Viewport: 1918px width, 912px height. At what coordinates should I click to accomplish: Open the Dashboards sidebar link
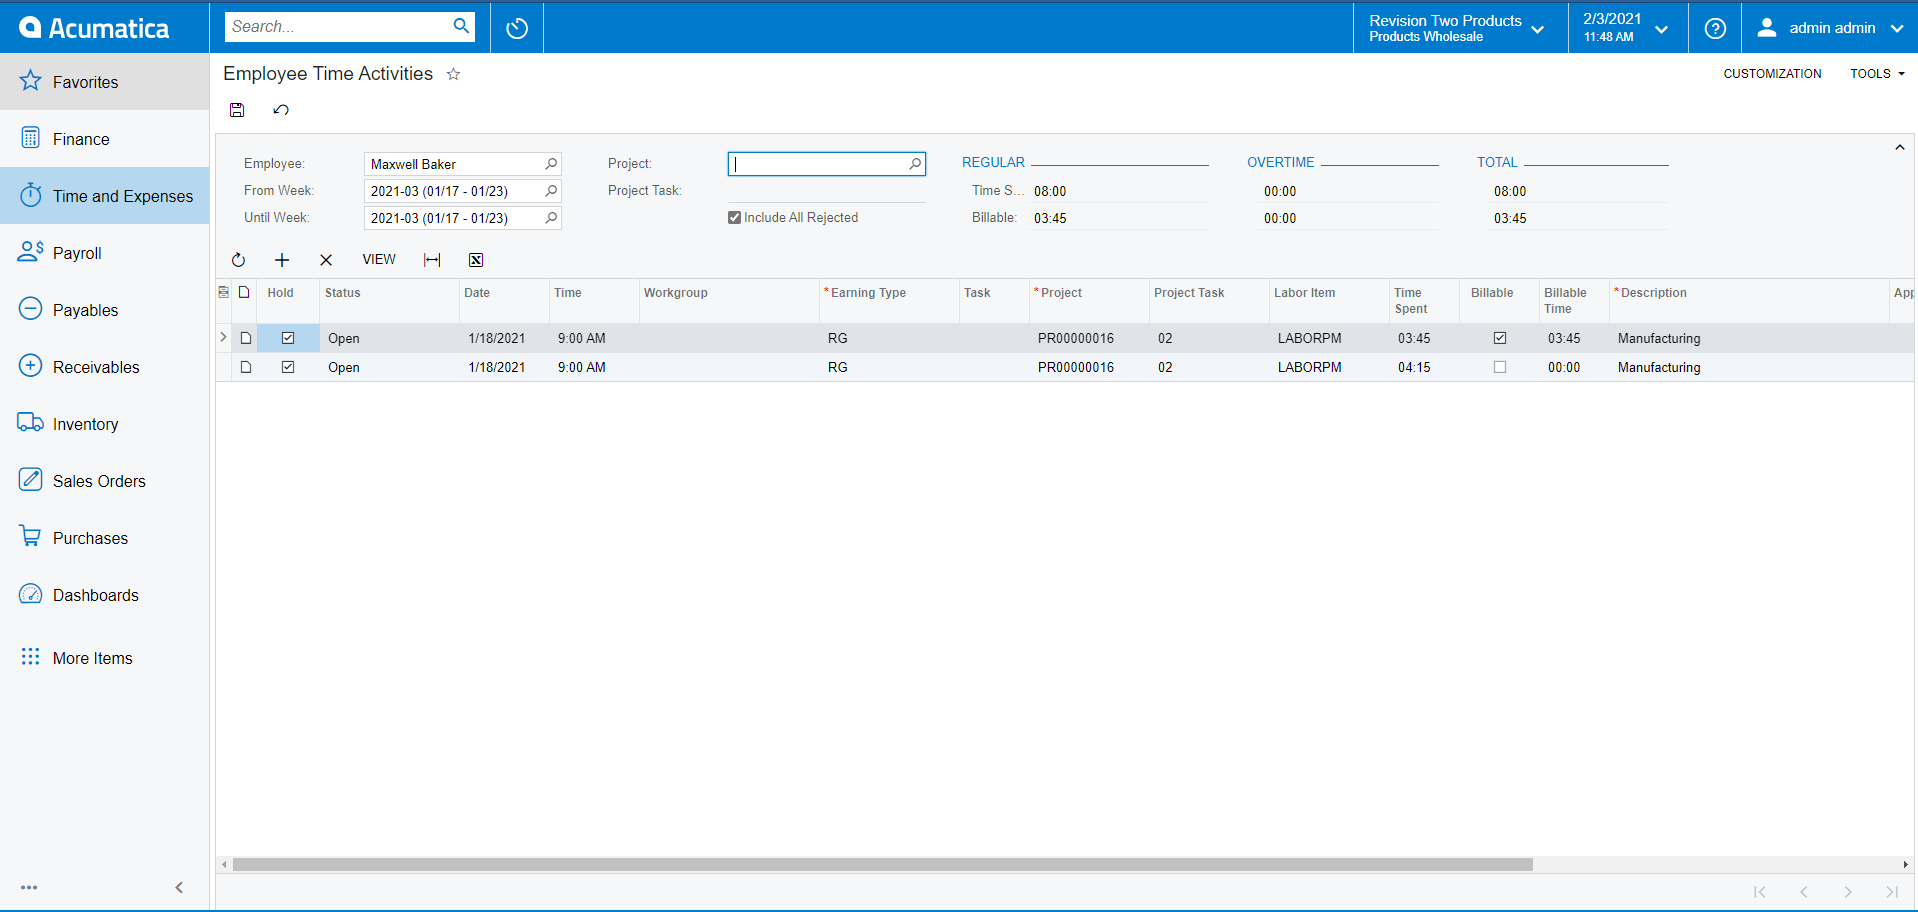(x=105, y=595)
